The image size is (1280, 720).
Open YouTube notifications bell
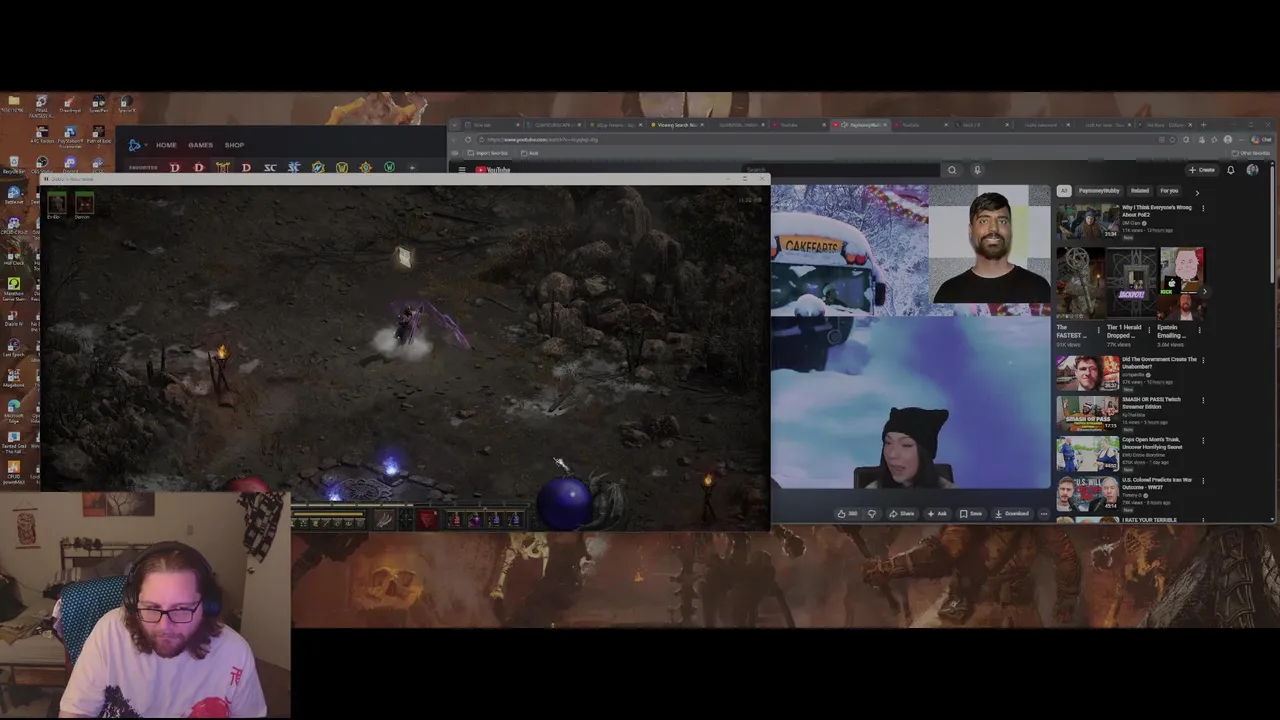pyautogui.click(x=1231, y=170)
